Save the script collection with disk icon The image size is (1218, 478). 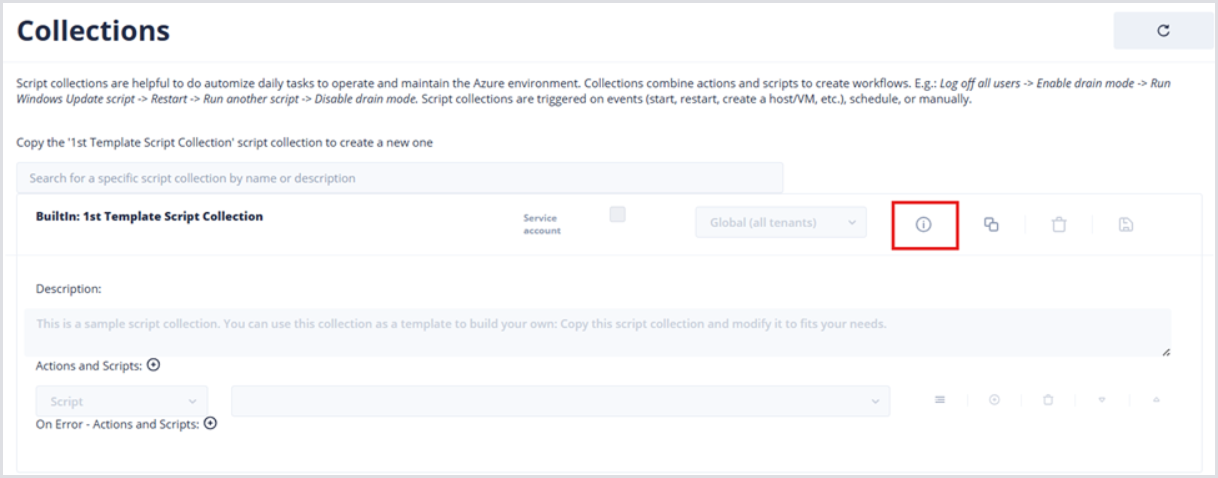click(x=1125, y=225)
